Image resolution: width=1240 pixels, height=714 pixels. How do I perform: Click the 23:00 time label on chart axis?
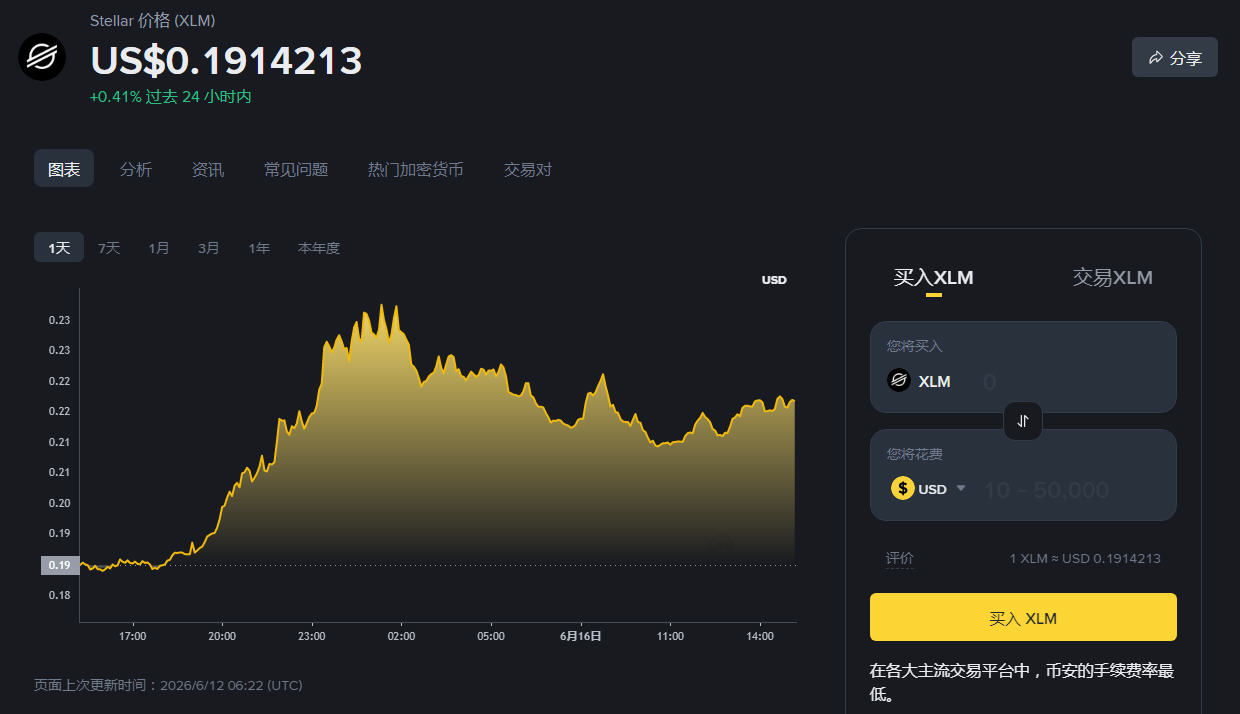311,636
